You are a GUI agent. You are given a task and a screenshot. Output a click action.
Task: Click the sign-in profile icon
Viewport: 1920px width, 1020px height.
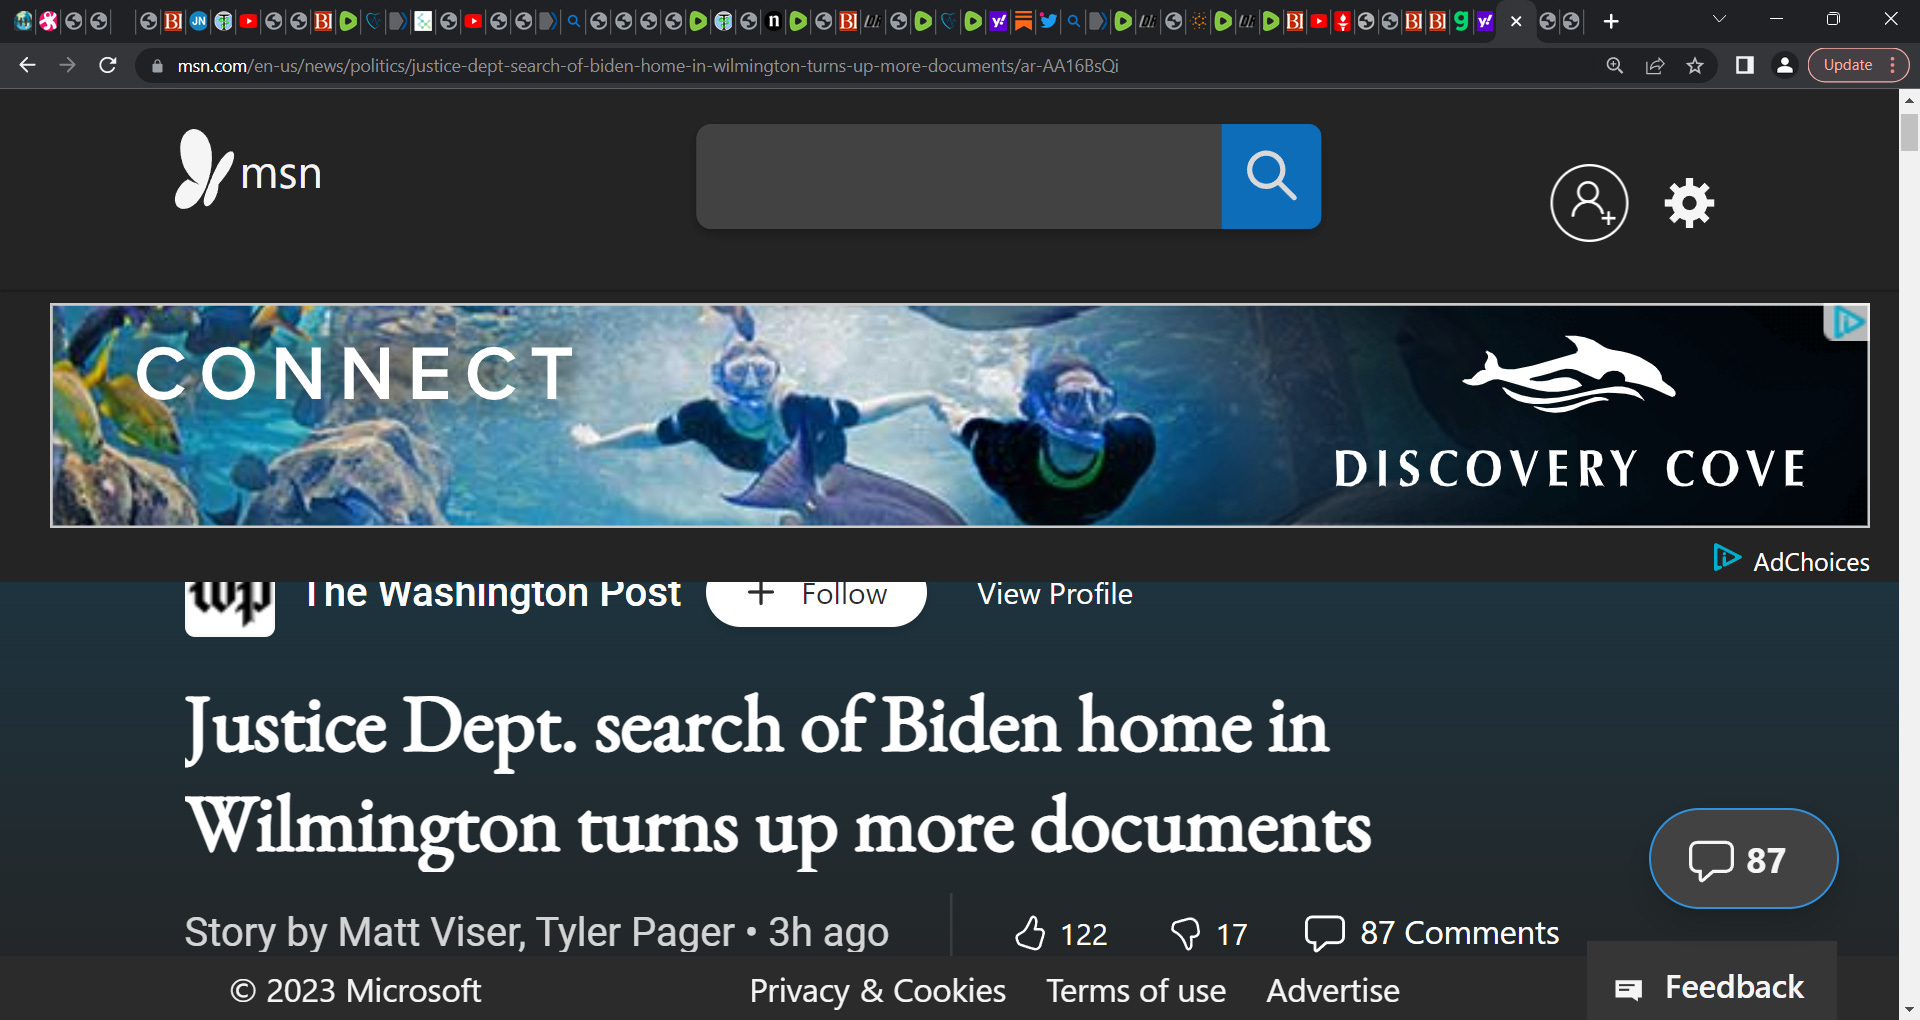pyautogui.click(x=1589, y=203)
